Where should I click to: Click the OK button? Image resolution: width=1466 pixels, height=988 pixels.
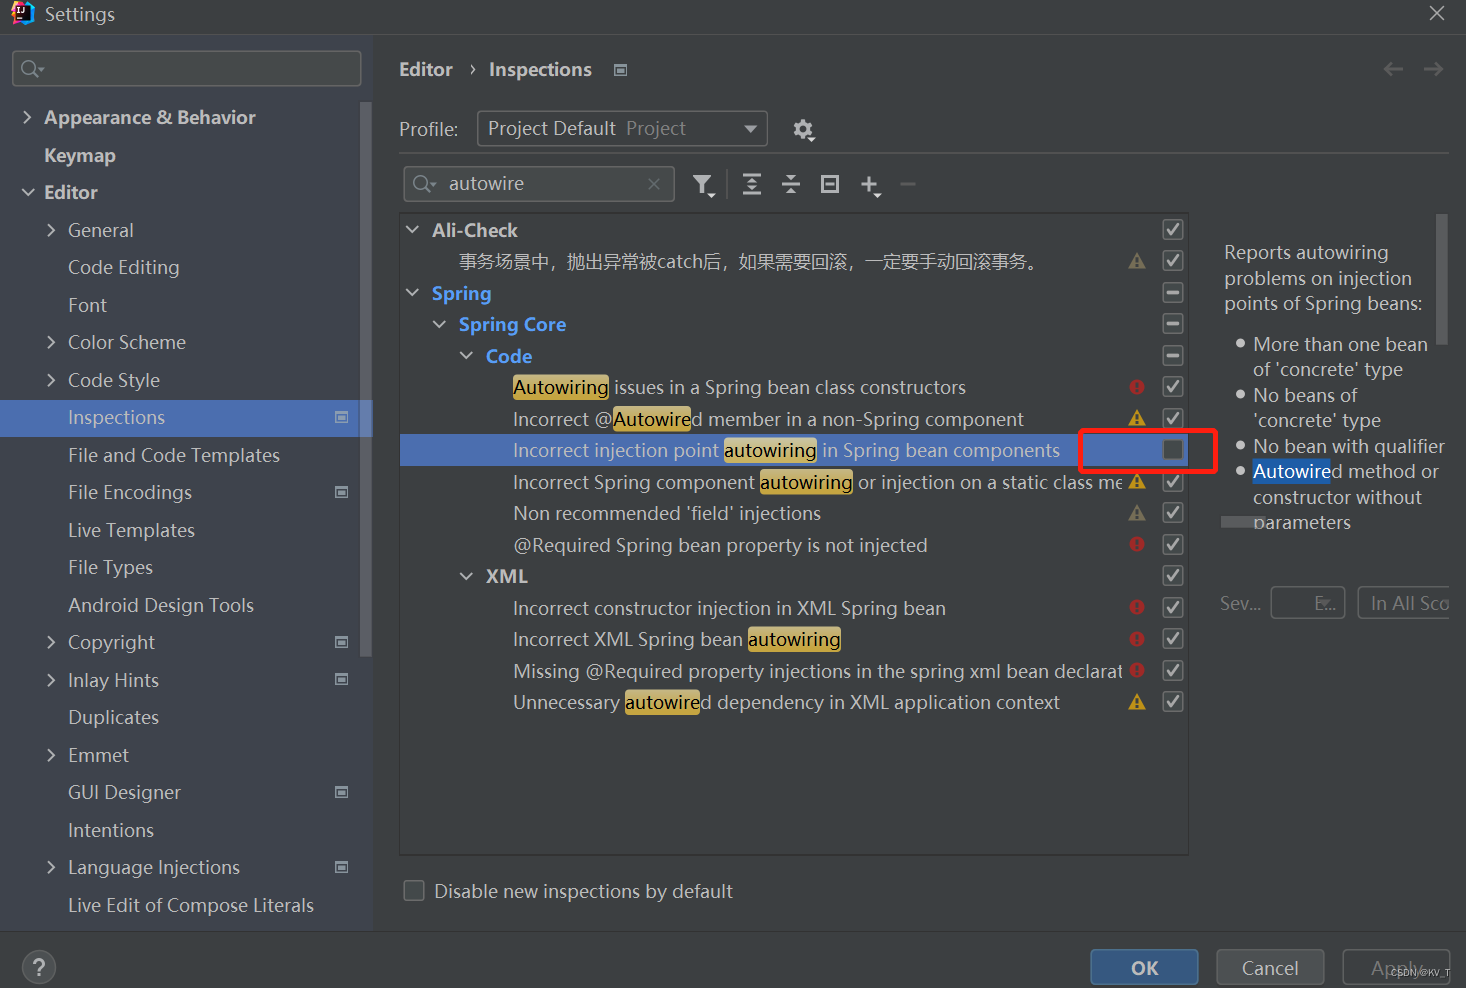(x=1143, y=966)
